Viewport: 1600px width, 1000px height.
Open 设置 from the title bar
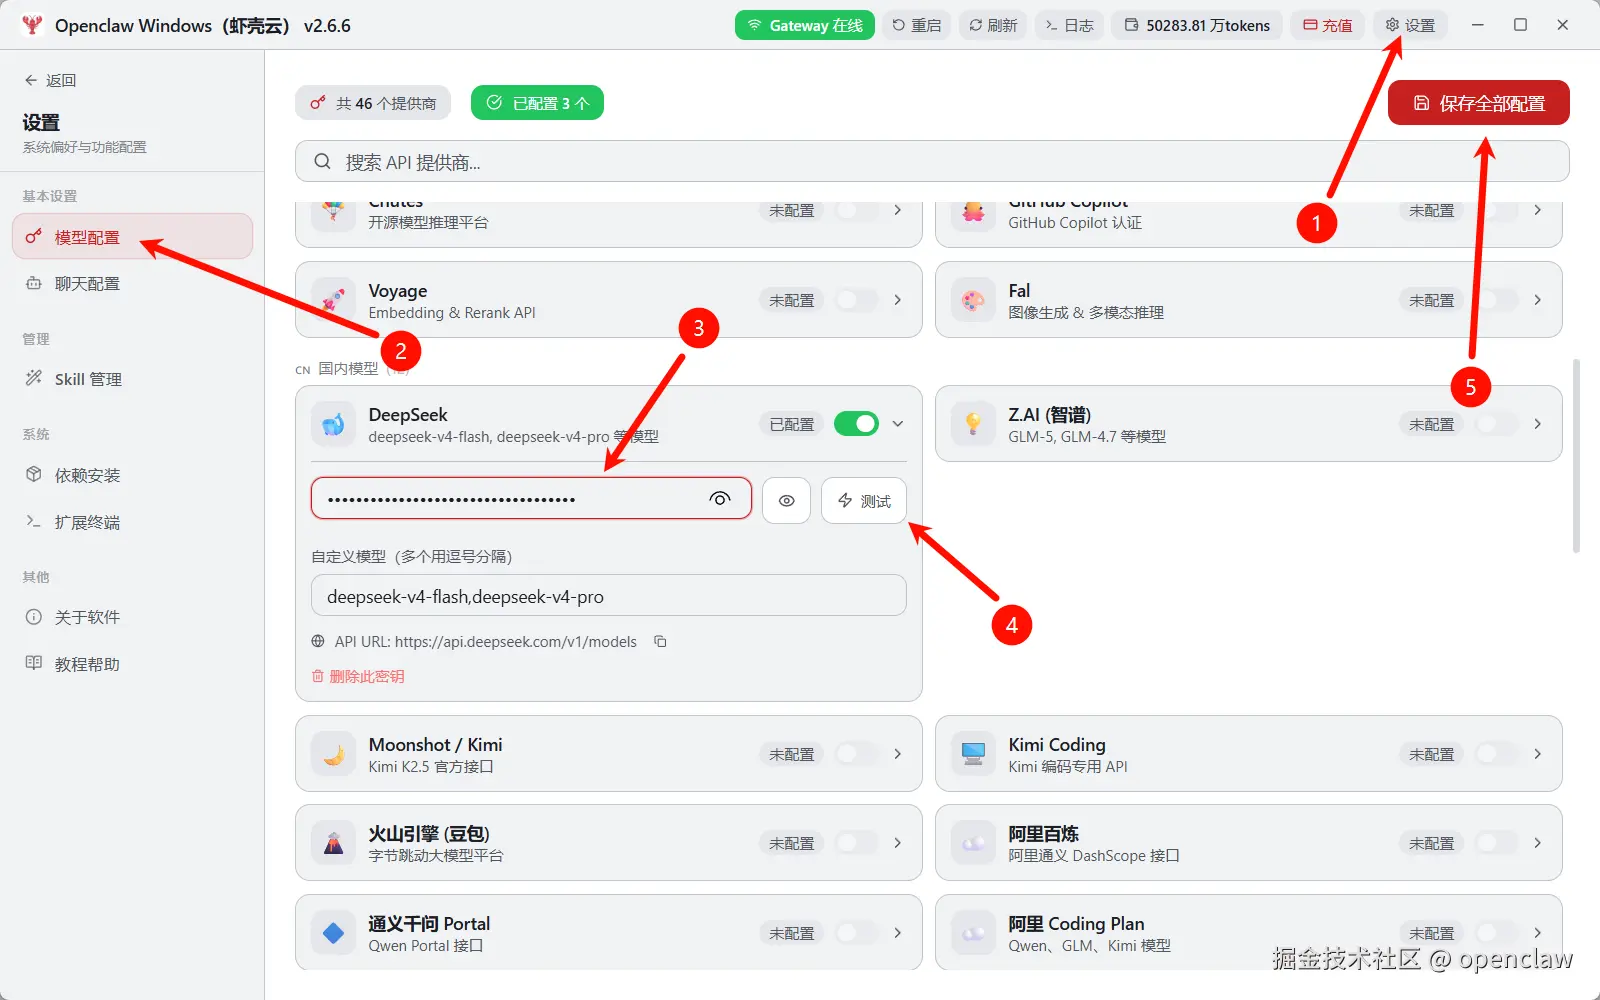pyautogui.click(x=1409, y=25)
